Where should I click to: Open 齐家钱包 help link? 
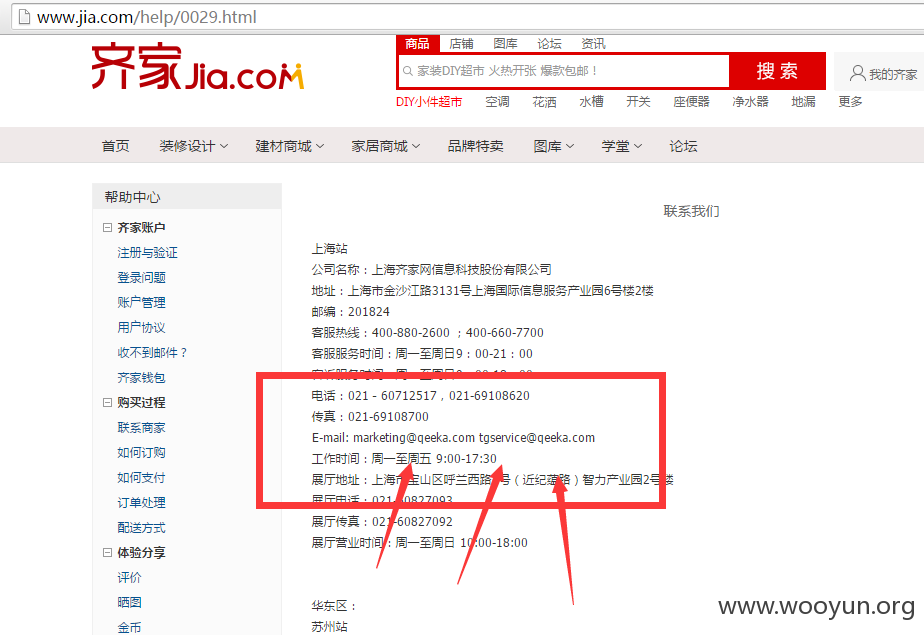tap(141, 378)
